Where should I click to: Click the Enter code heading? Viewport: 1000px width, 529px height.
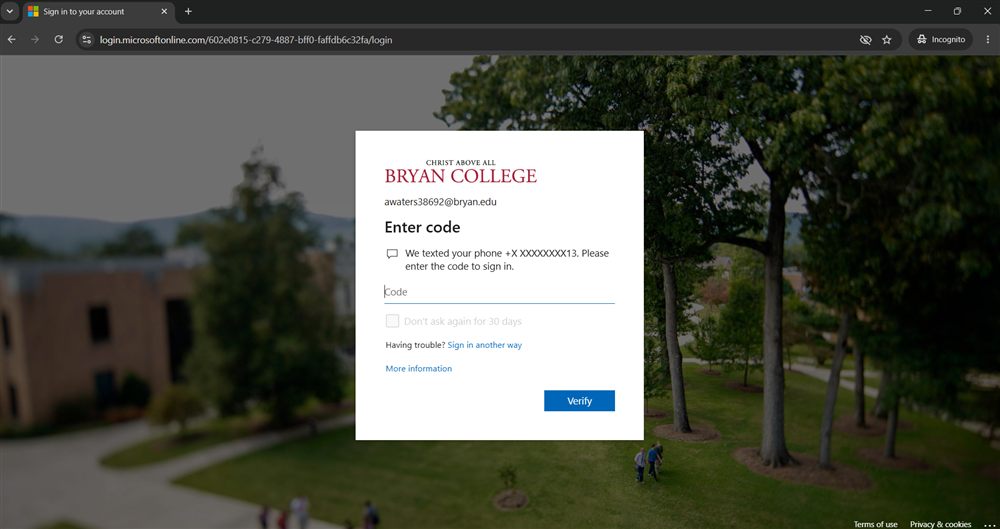point(422,227)
